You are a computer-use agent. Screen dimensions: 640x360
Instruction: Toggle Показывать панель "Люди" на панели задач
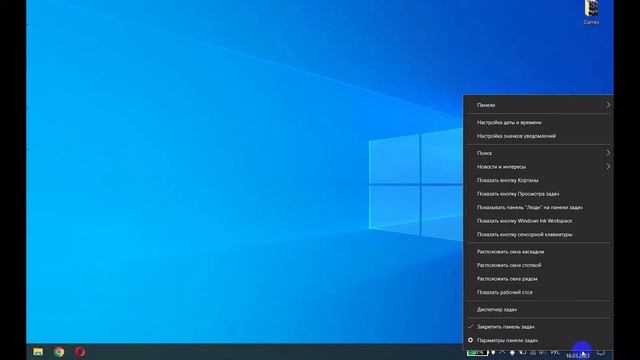coord(538,207)
